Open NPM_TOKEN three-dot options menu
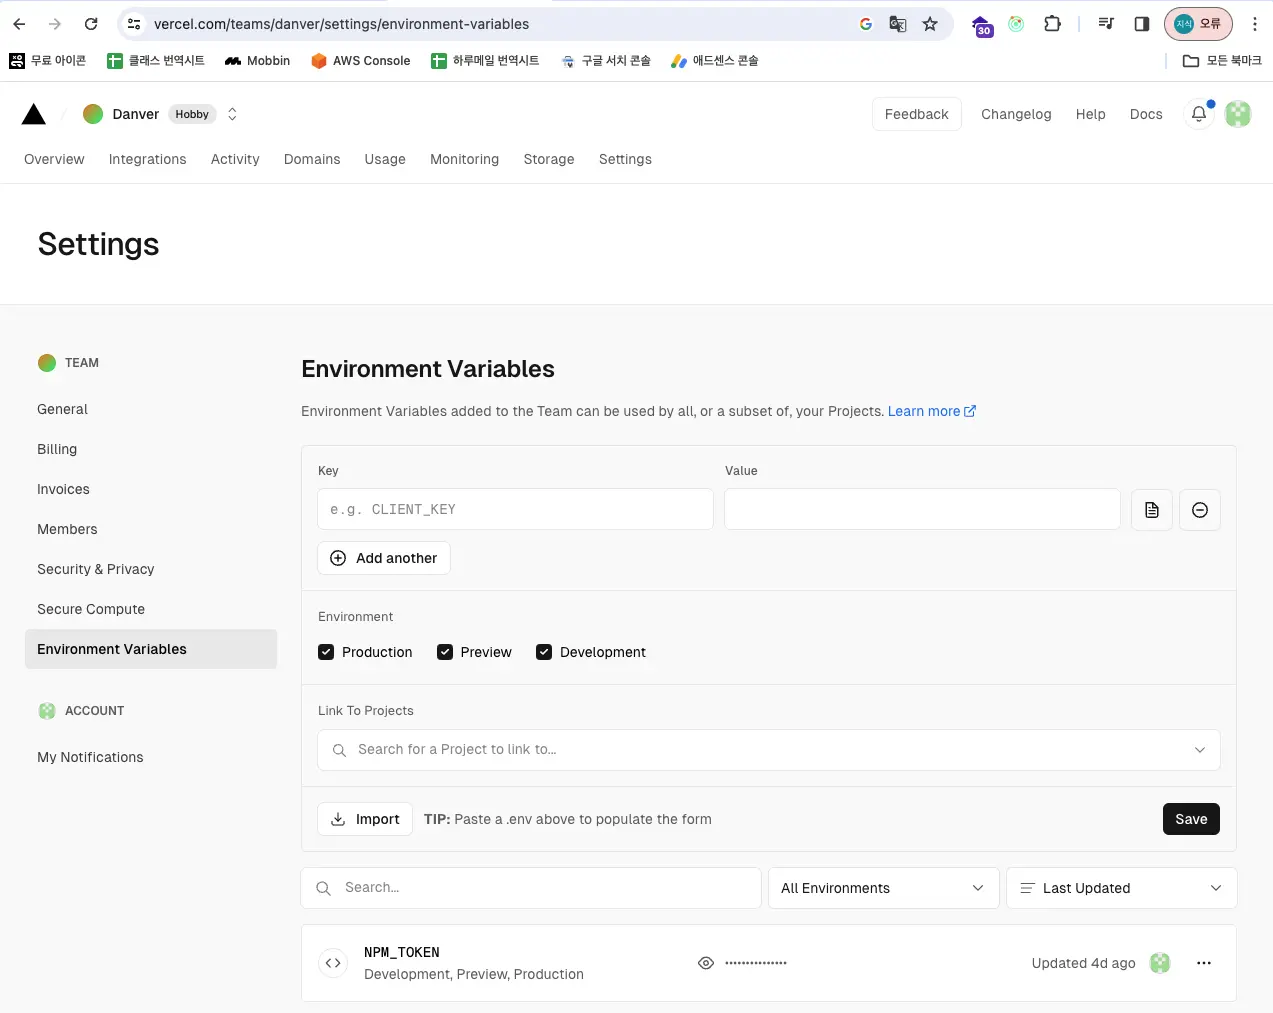The width and height of the screenshot is (1273, 1013). [x=1203, y=963]
